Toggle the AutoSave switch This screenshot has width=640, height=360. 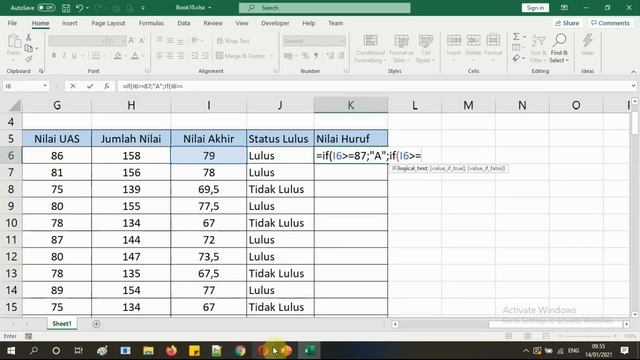tap(46, 7)
